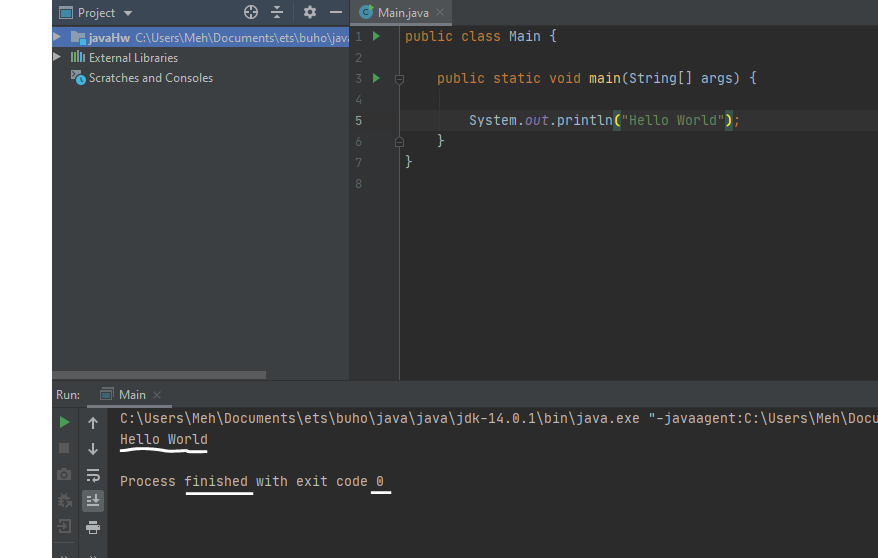
Task: Click the class name Main on line 1
Action: point(525,36)
